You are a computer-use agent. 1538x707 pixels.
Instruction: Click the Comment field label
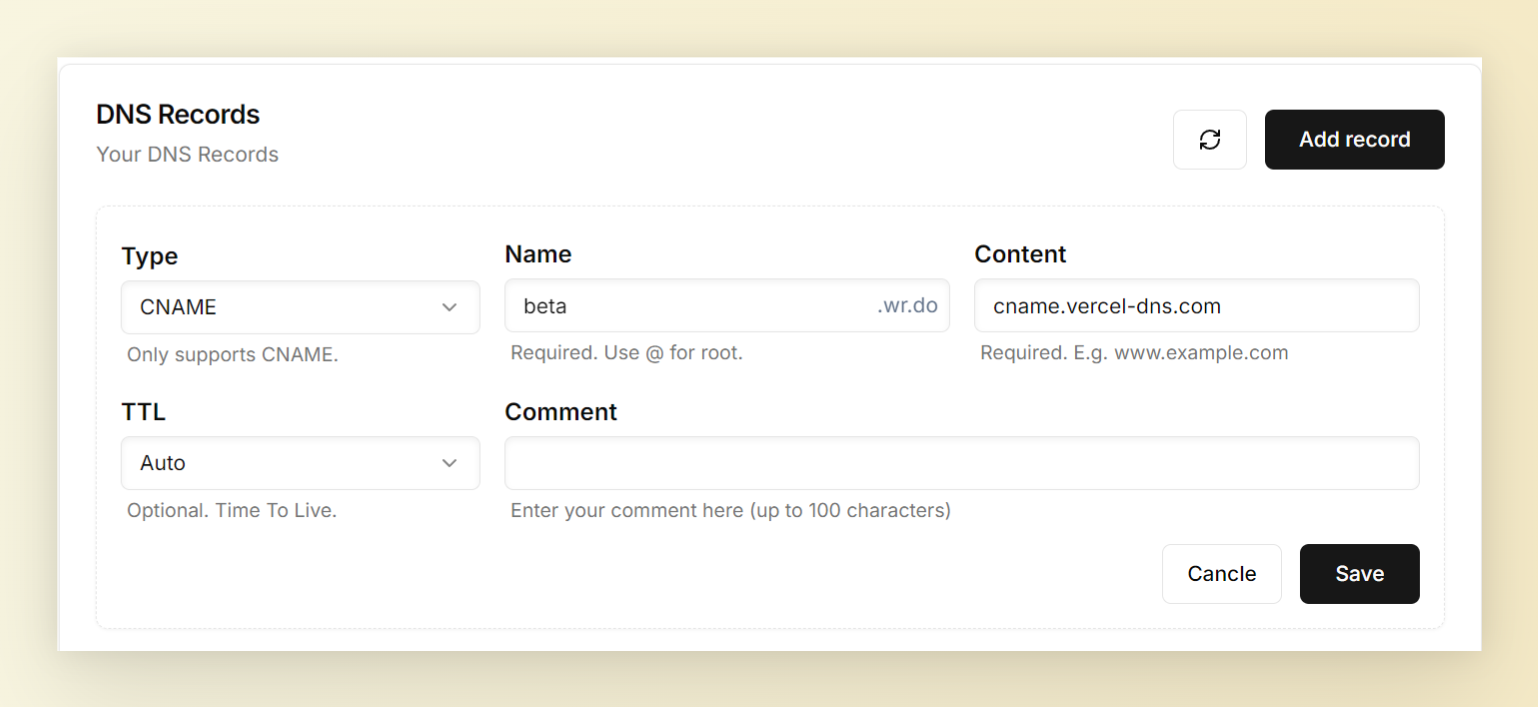561,412
